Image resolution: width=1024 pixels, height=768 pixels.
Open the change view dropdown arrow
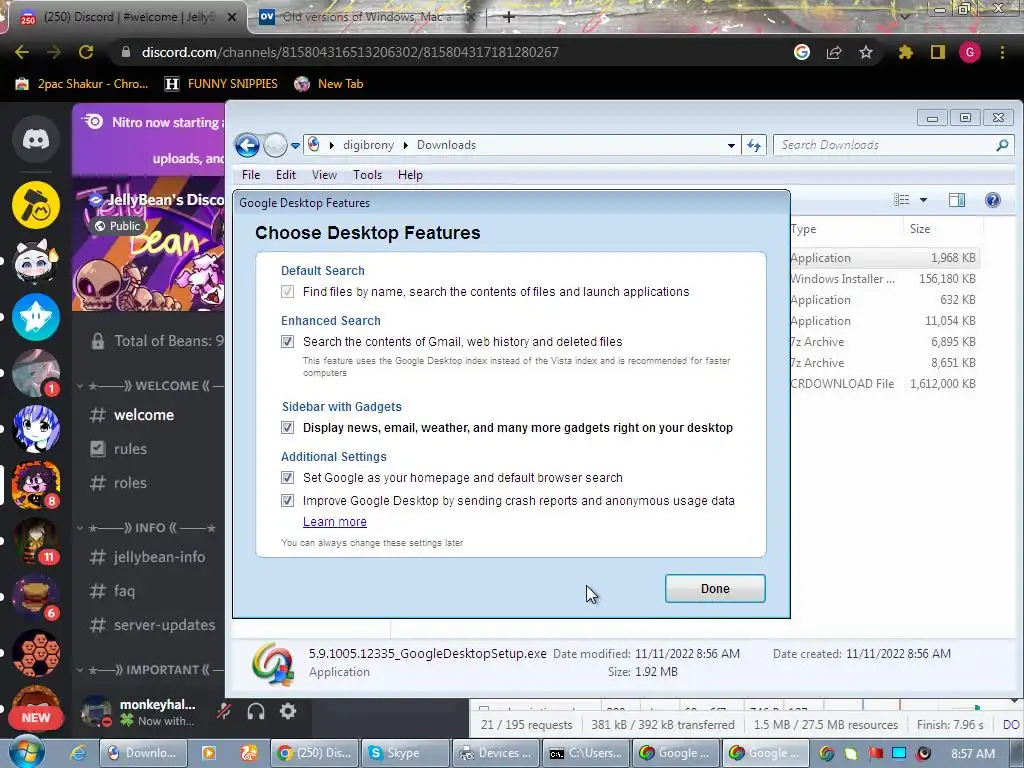[923, 200]
